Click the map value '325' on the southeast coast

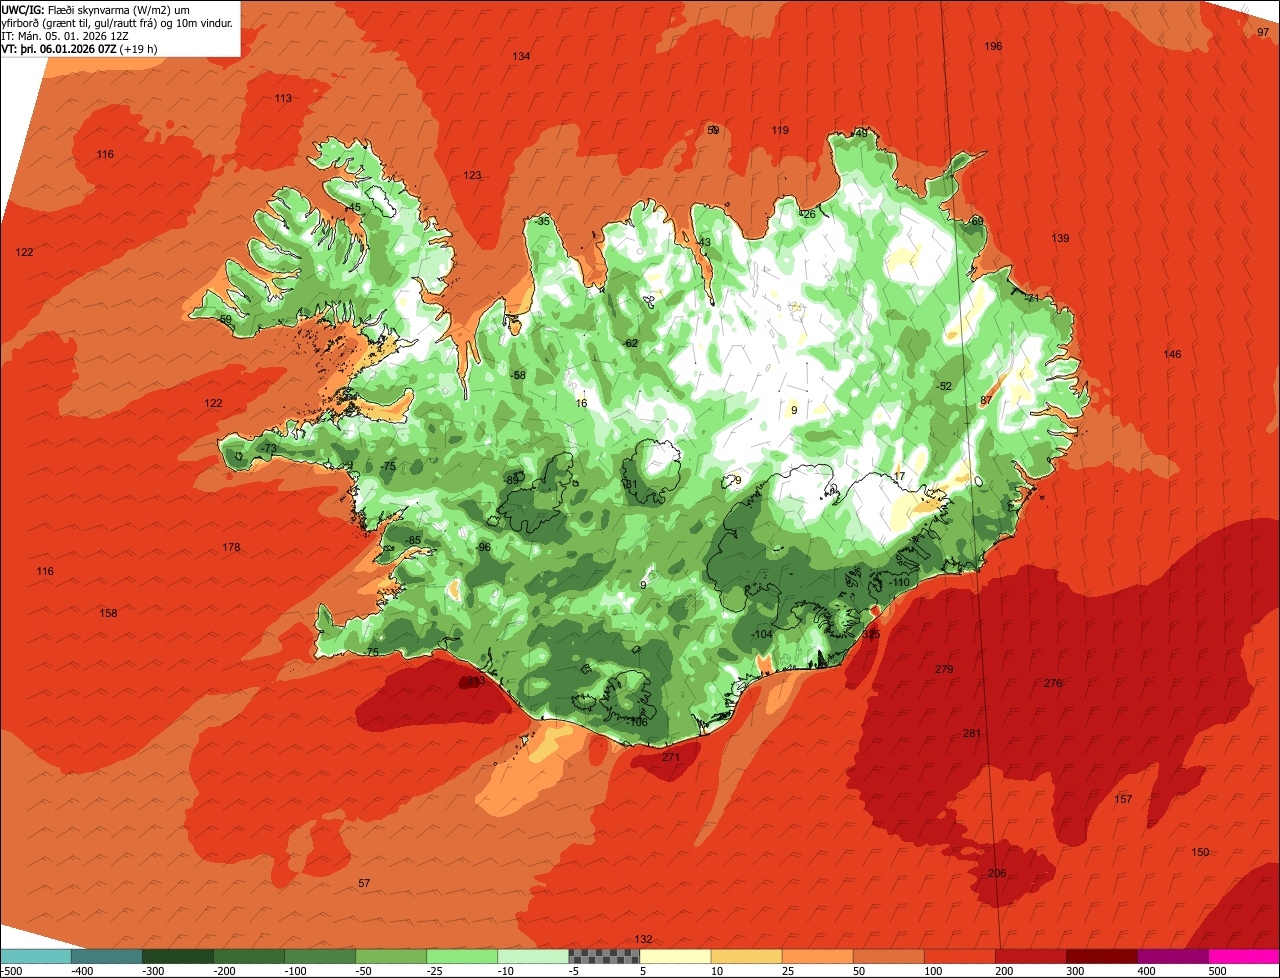tap(871, 634)
